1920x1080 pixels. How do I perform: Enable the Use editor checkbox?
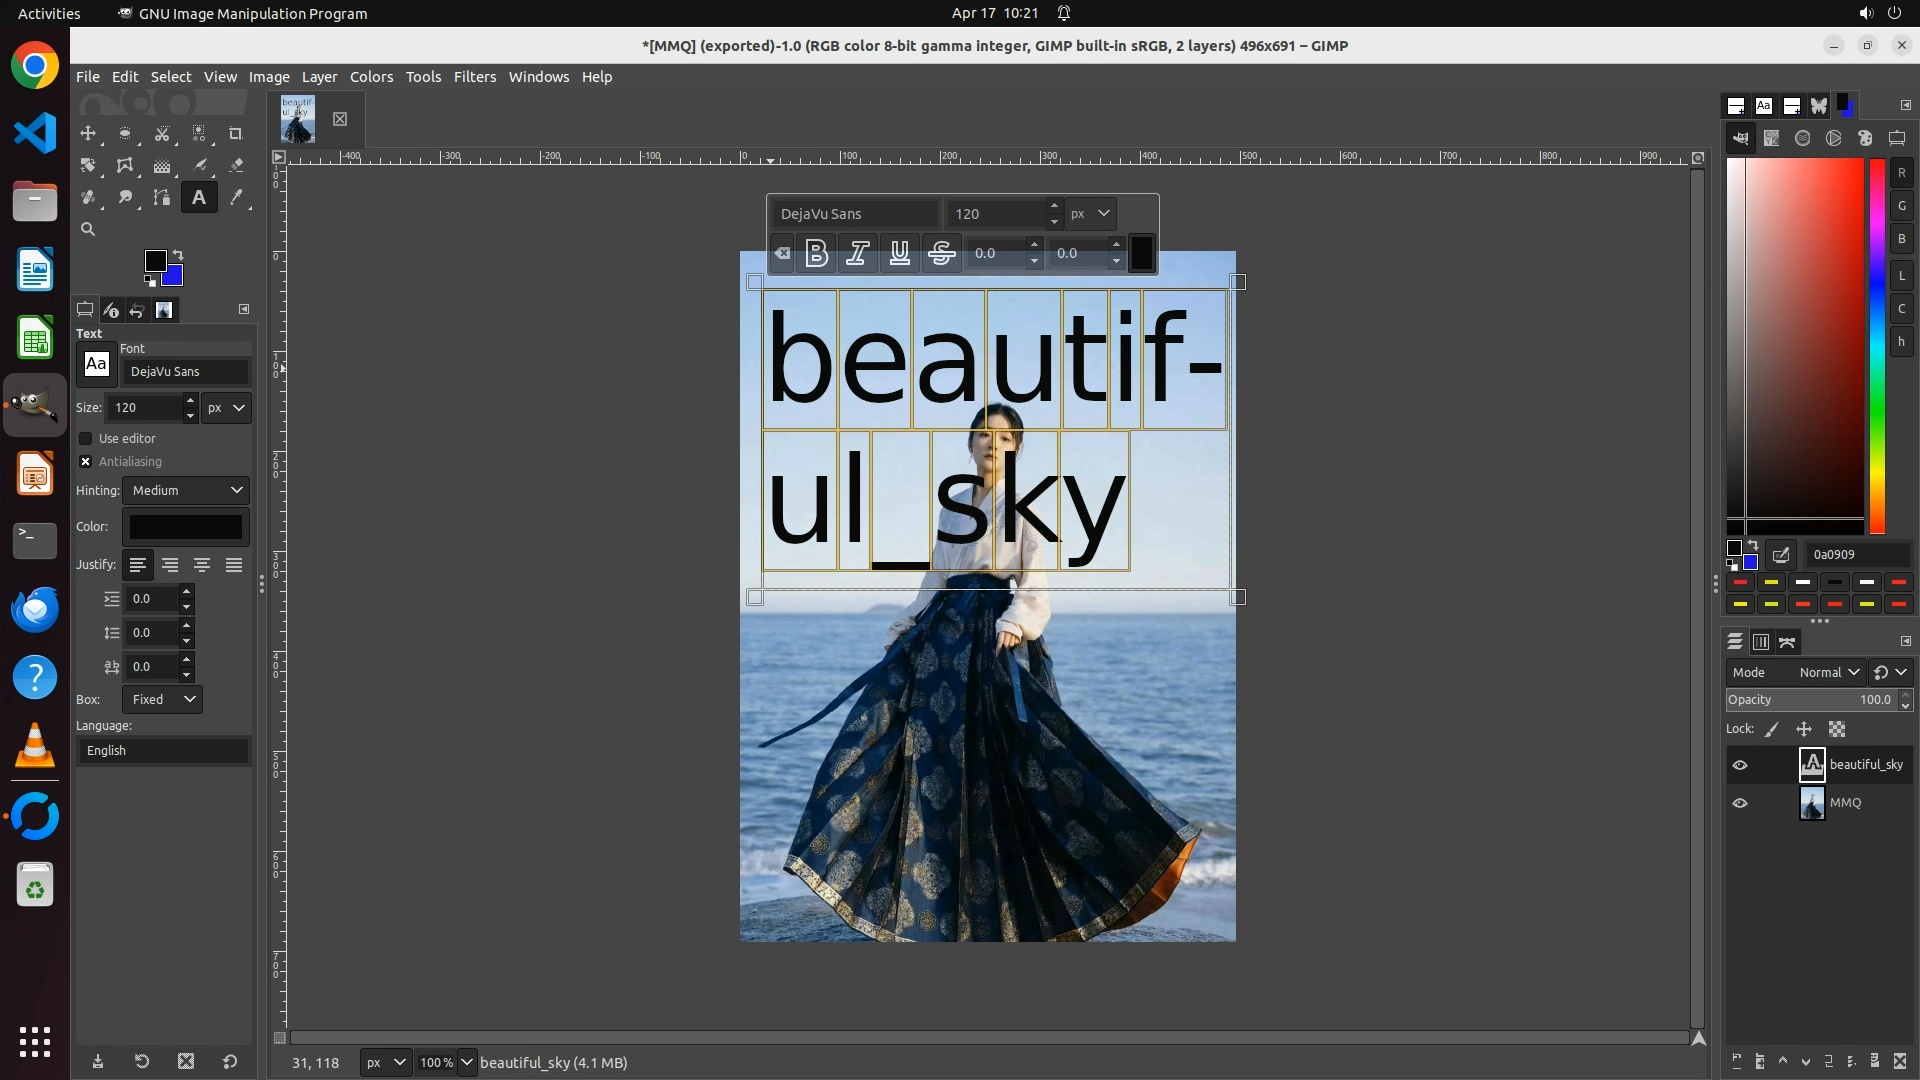point(86,438)
